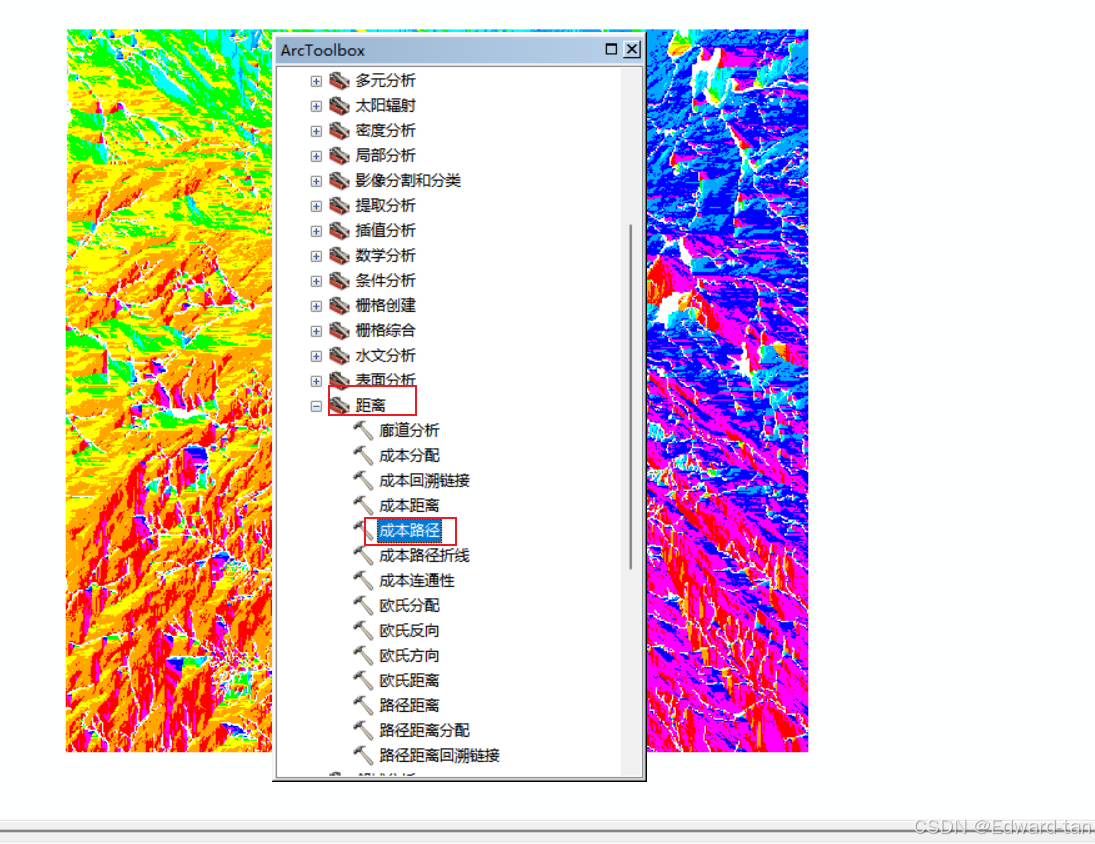Screen dimensions: 1095x844
Task: Expand the 太阳辐射 toolset
Action: pos(316,107)
